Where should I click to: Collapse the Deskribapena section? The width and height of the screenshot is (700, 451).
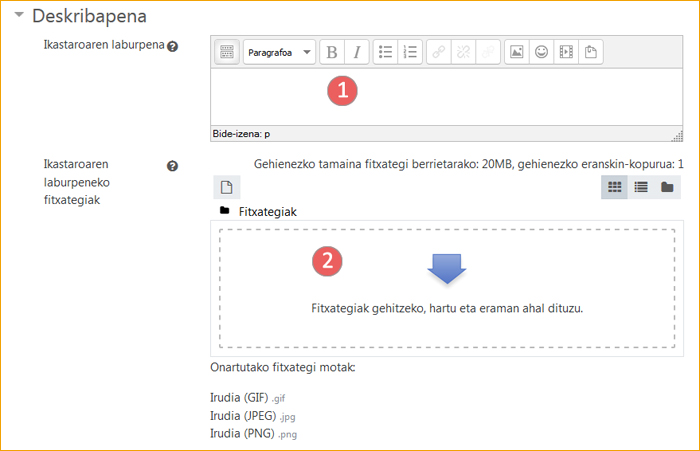coord(19,17)
